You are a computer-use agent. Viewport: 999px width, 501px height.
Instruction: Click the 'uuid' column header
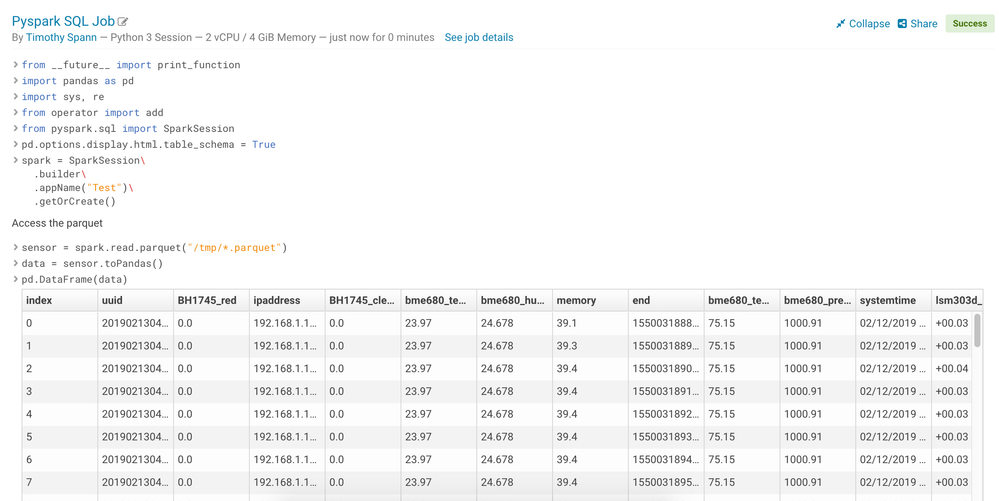click(x=135, y=300)
